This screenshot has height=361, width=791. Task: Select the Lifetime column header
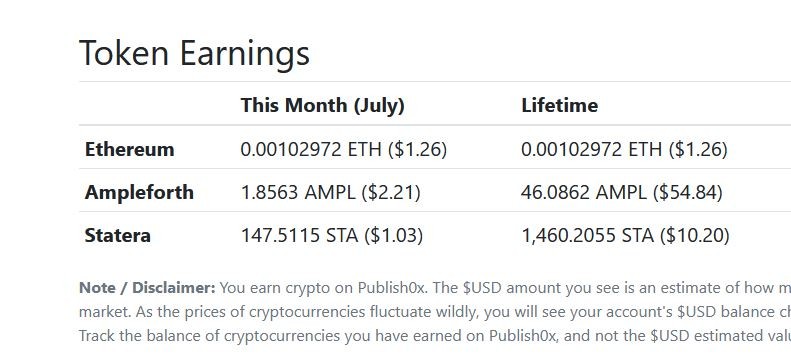click(x=559, y=105)
